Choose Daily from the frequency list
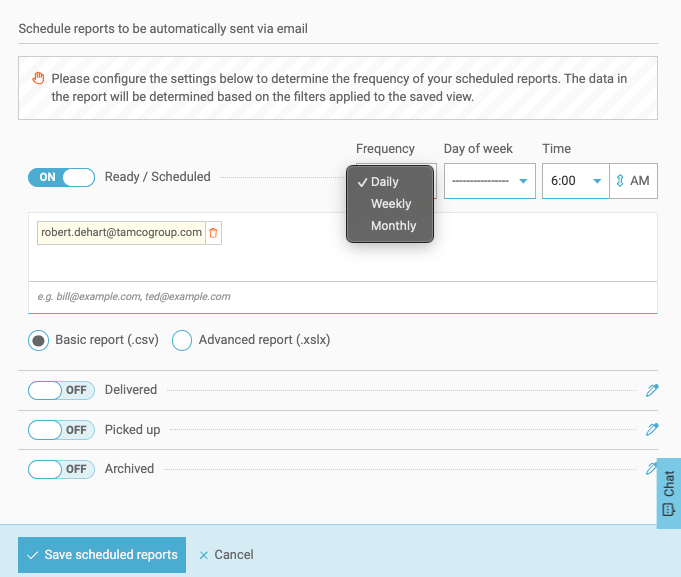 [385, 182]
